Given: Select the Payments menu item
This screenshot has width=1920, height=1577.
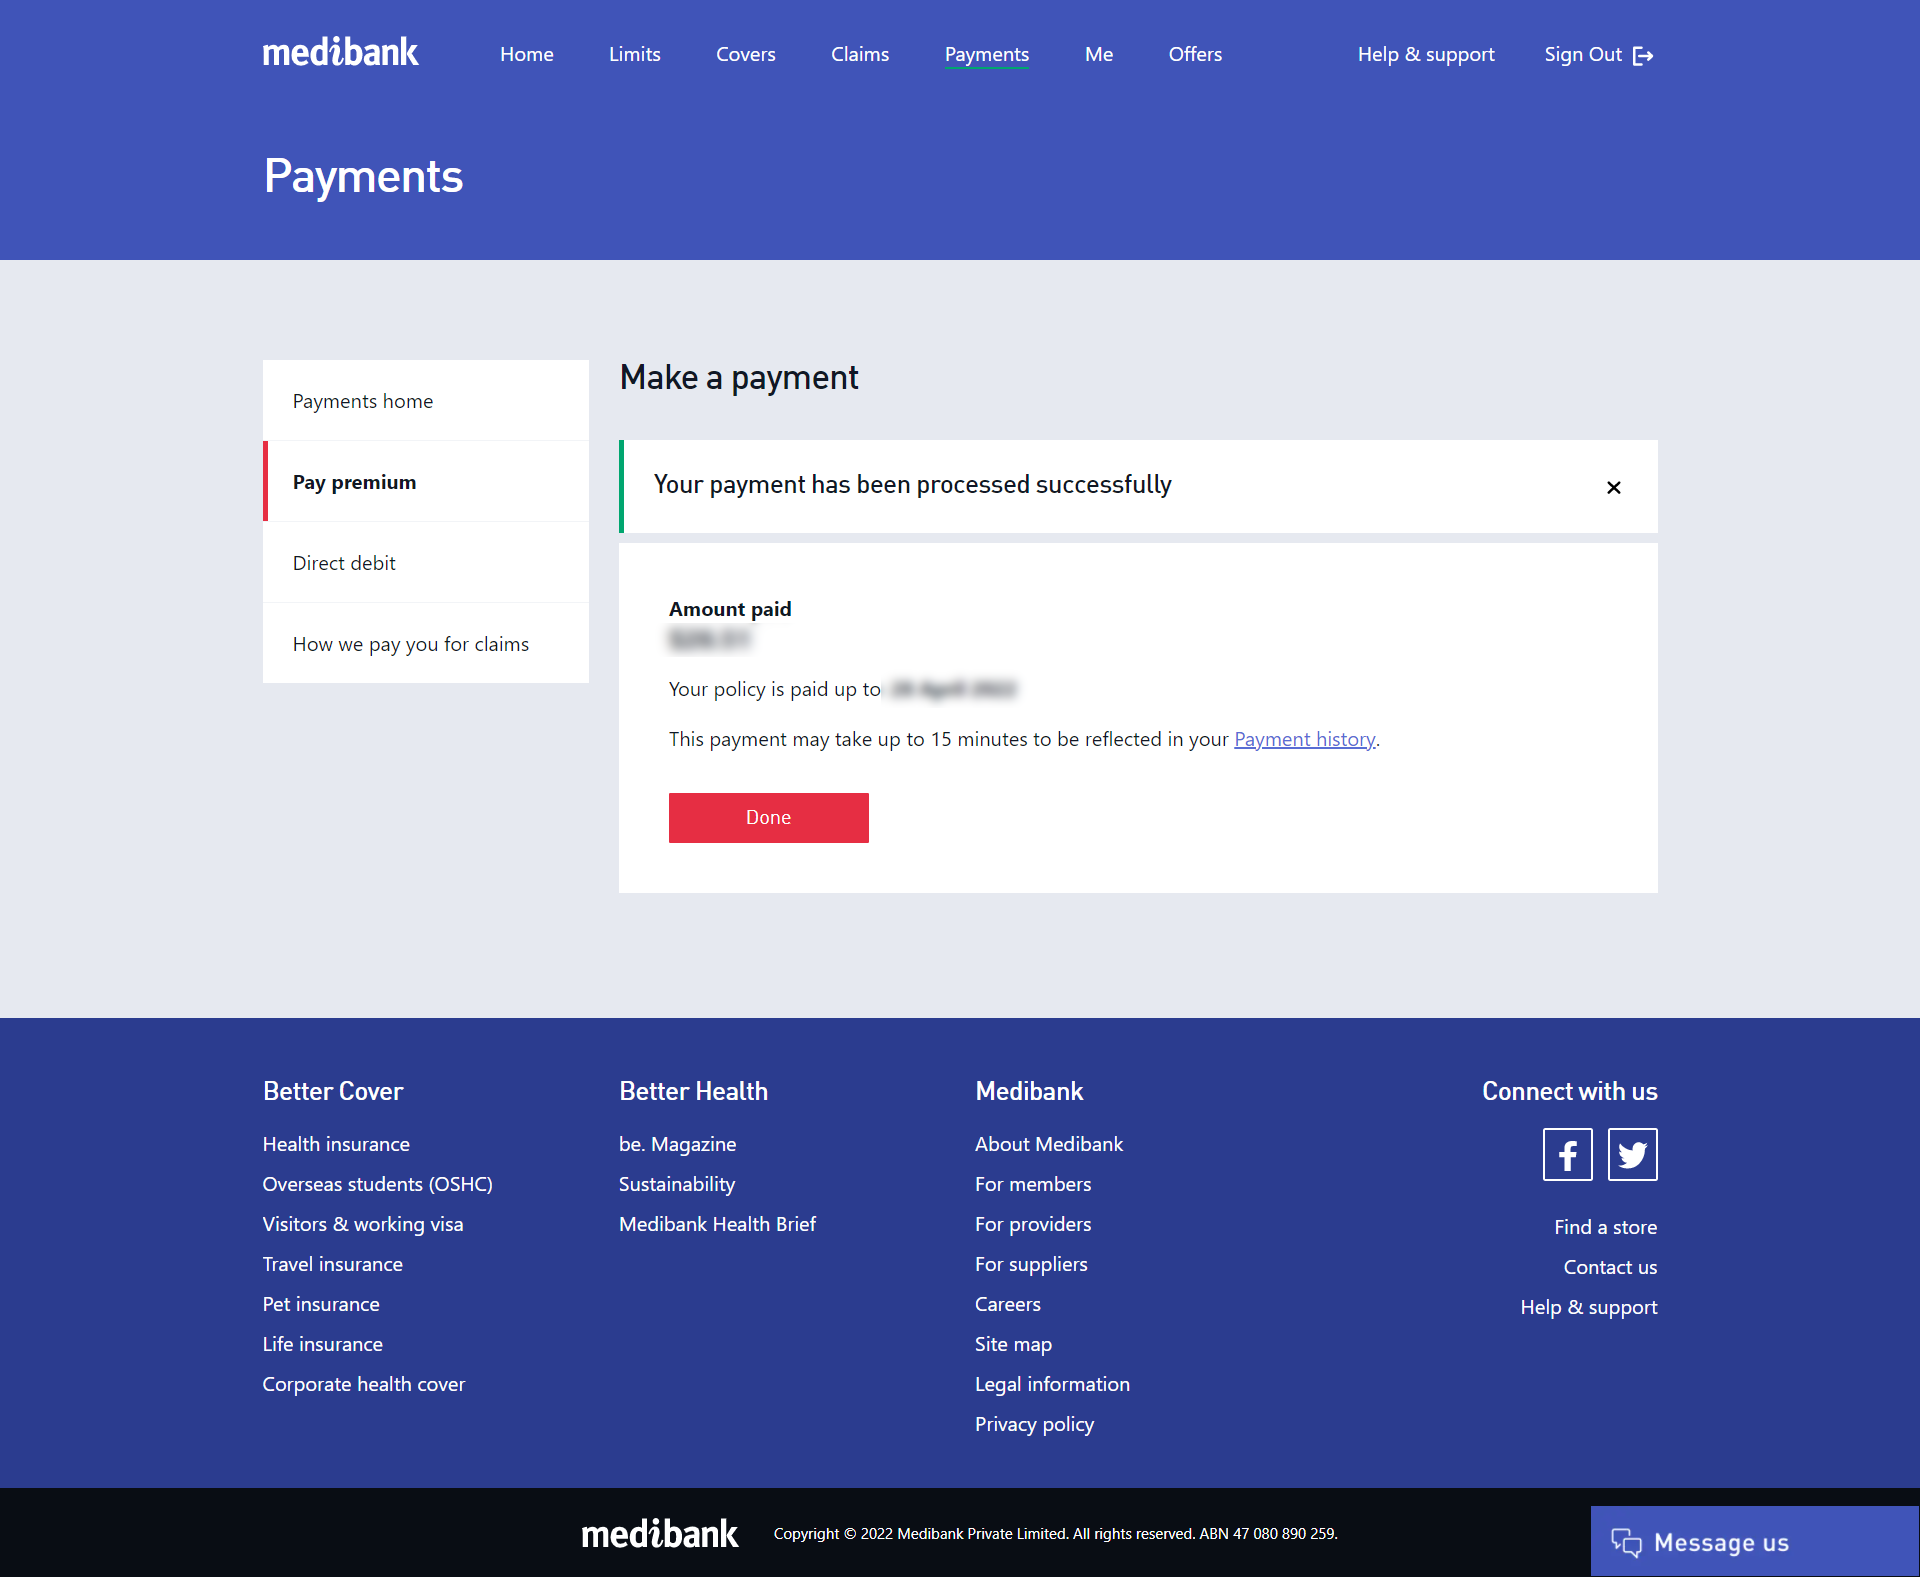Looking at the screenshot, I should click(x=986, y=54).
